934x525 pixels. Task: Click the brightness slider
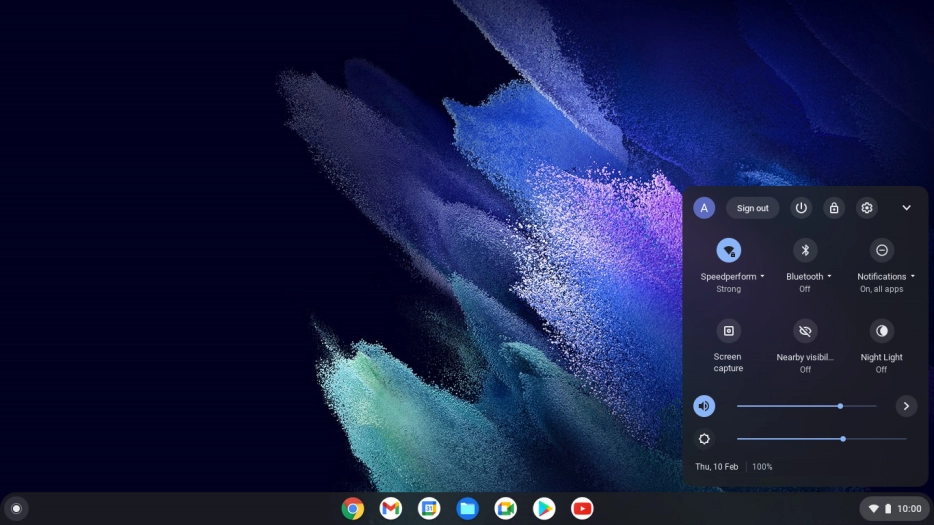coord(820,439)
